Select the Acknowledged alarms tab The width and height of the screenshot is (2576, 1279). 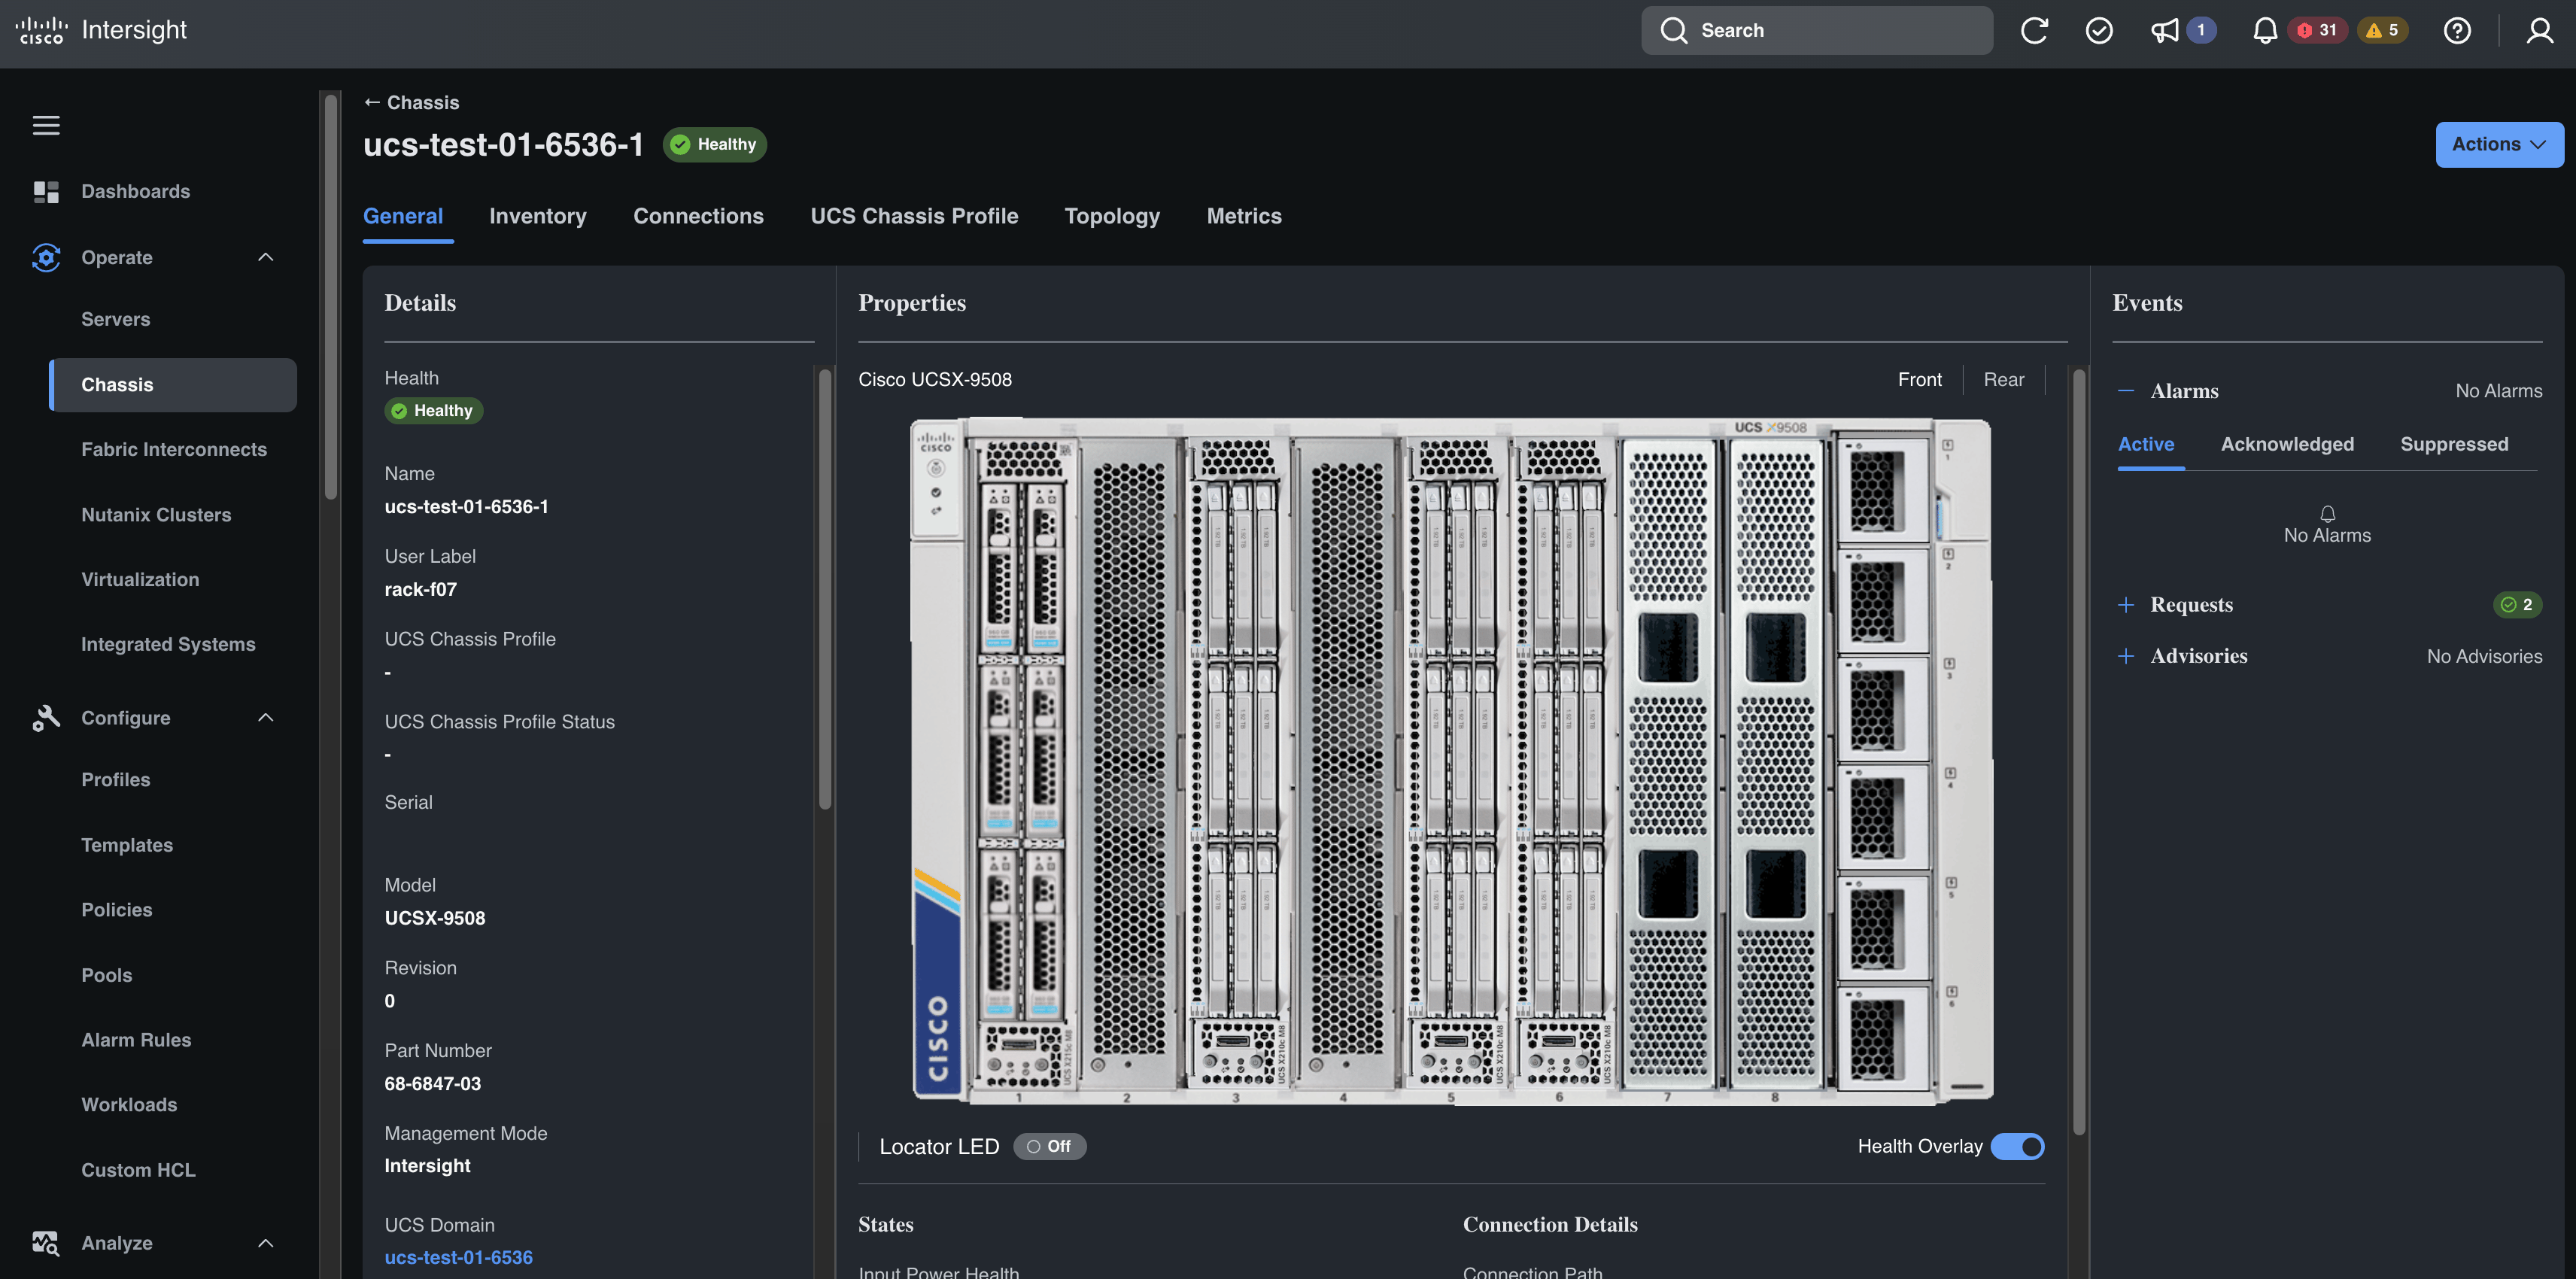click(2287, 444)
